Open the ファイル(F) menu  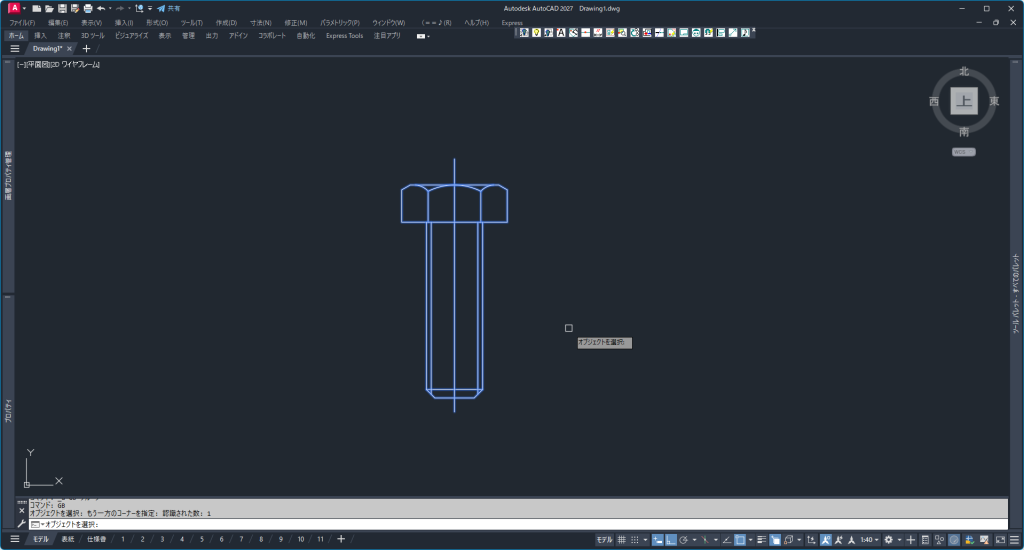pyautogui.click(x=21, y=22)
